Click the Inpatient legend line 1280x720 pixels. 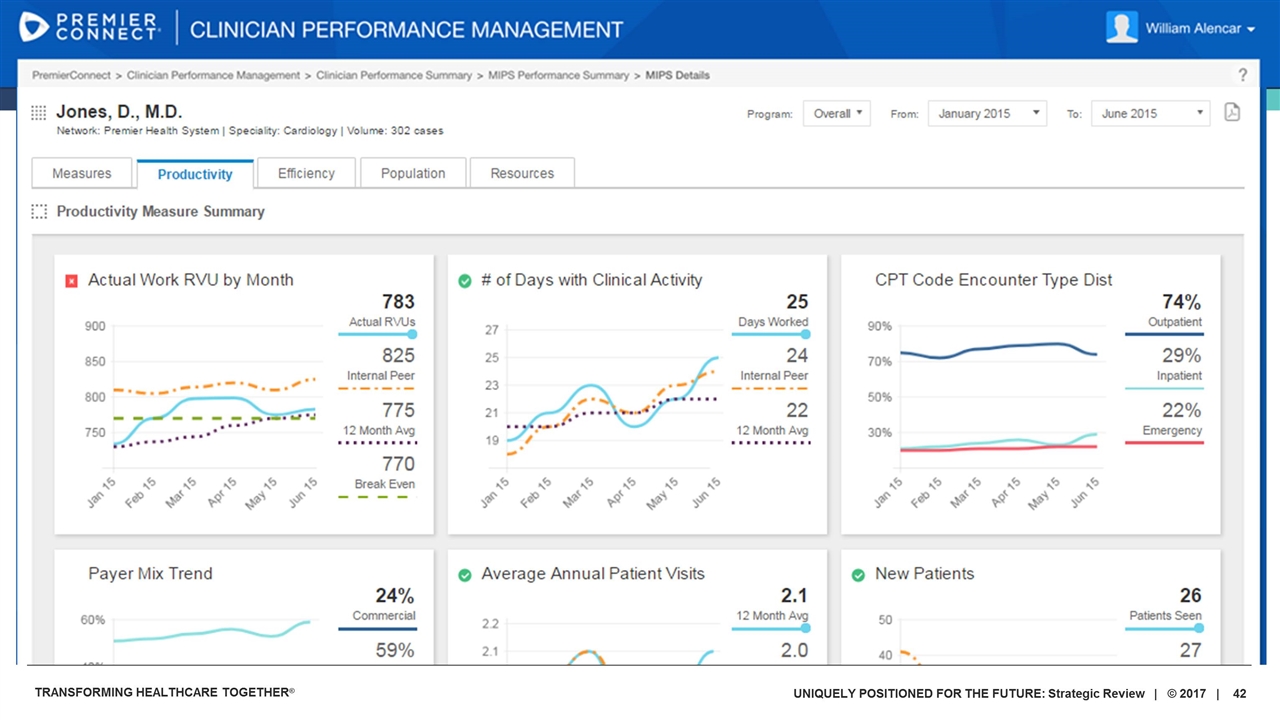[x=1164, y=388]
